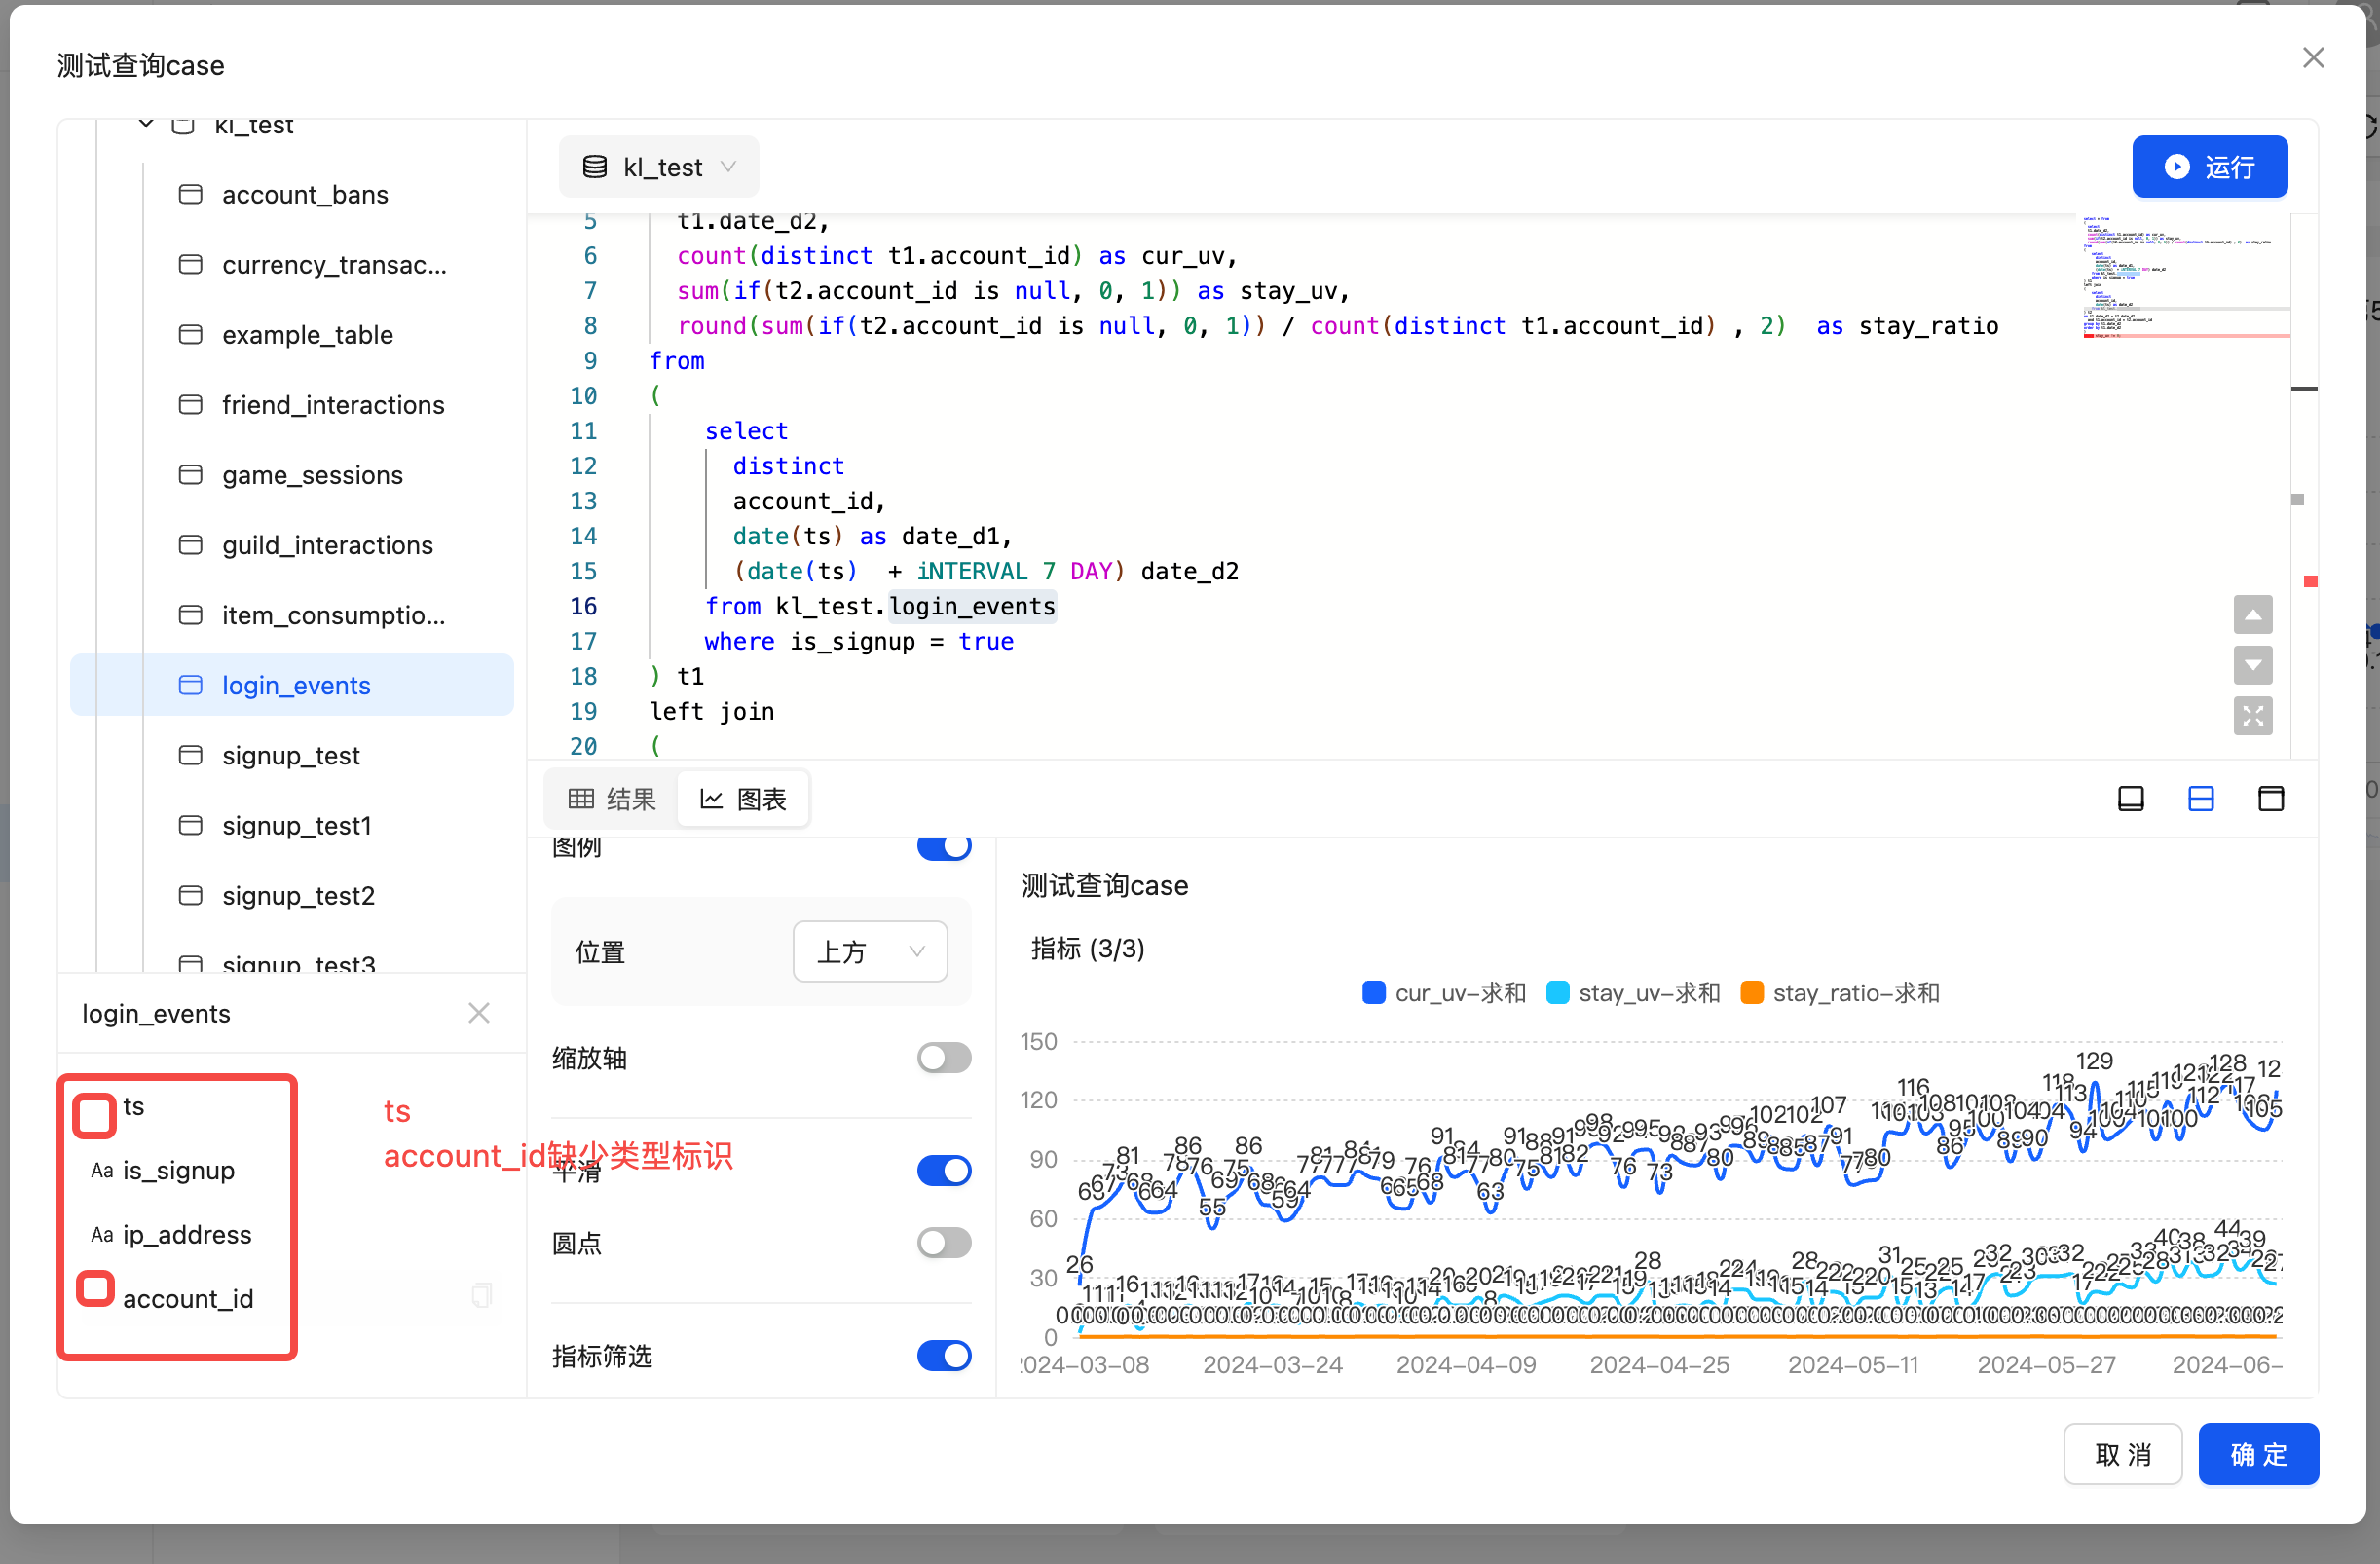Image resolution: width=2380 pixels, height=1564 pixels.
Task: Open the signup_test table
Action: [291, 754]
